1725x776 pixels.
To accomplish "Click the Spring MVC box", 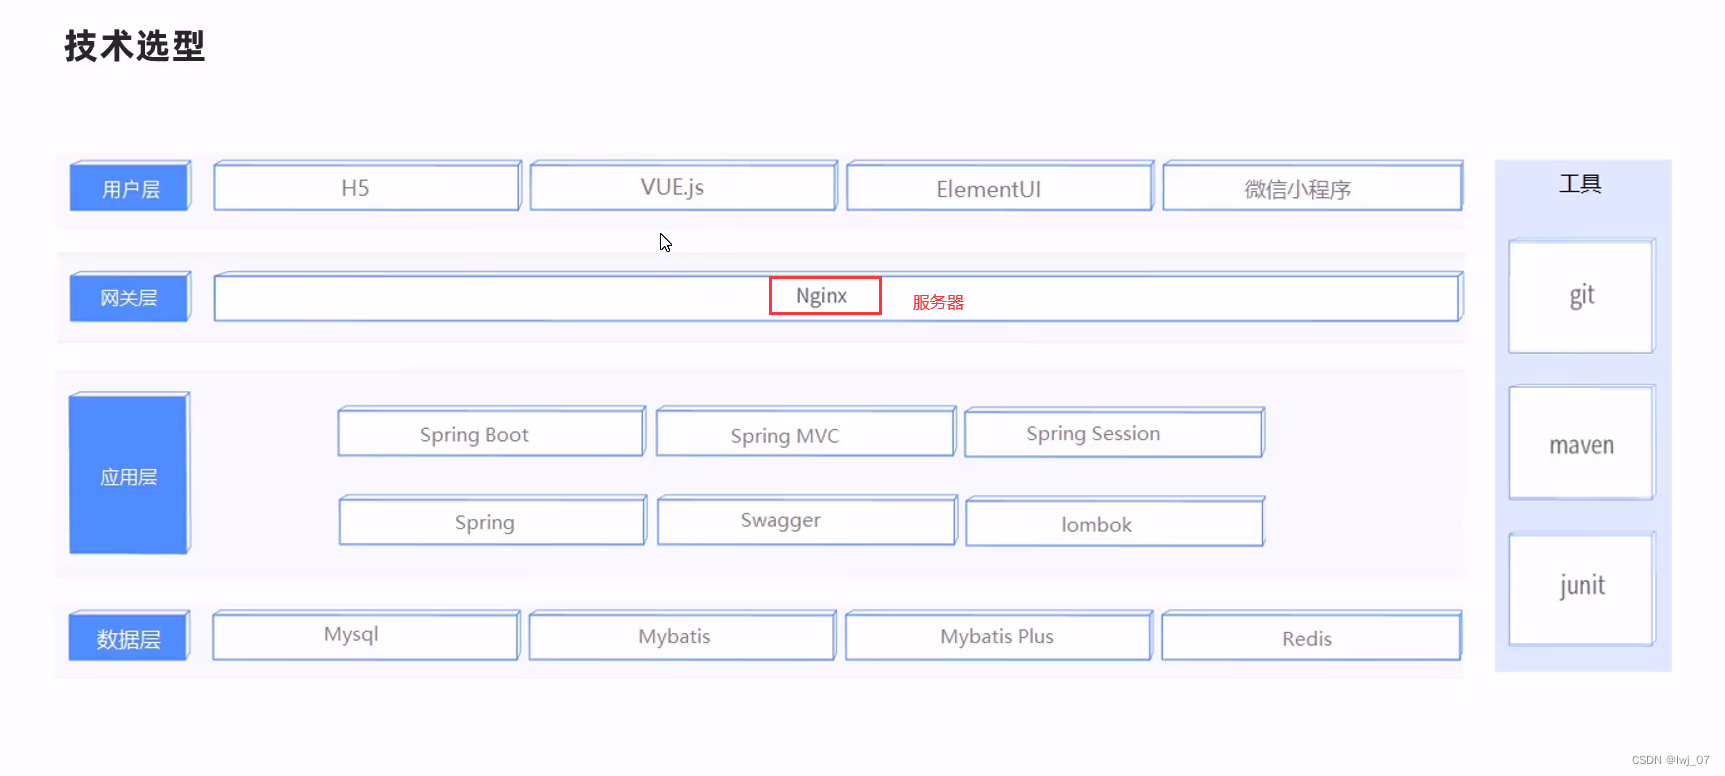I will tap(806, 432).
